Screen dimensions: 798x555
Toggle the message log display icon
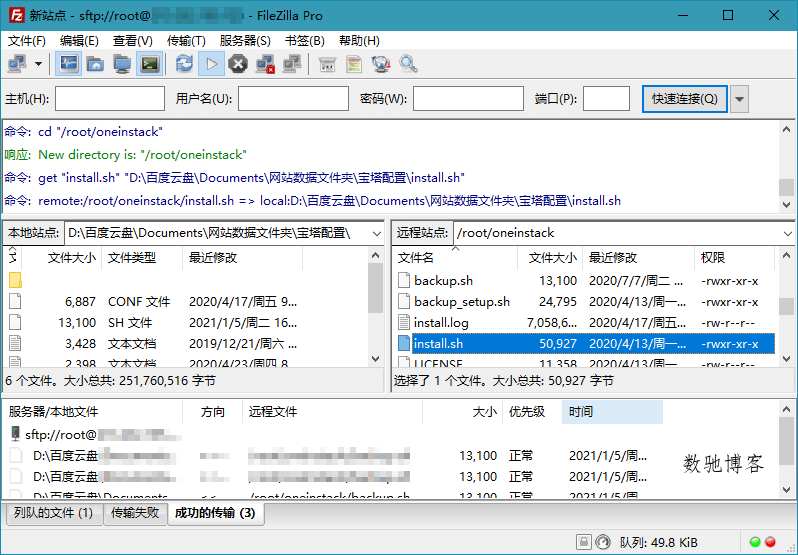(x=69, y=64)
